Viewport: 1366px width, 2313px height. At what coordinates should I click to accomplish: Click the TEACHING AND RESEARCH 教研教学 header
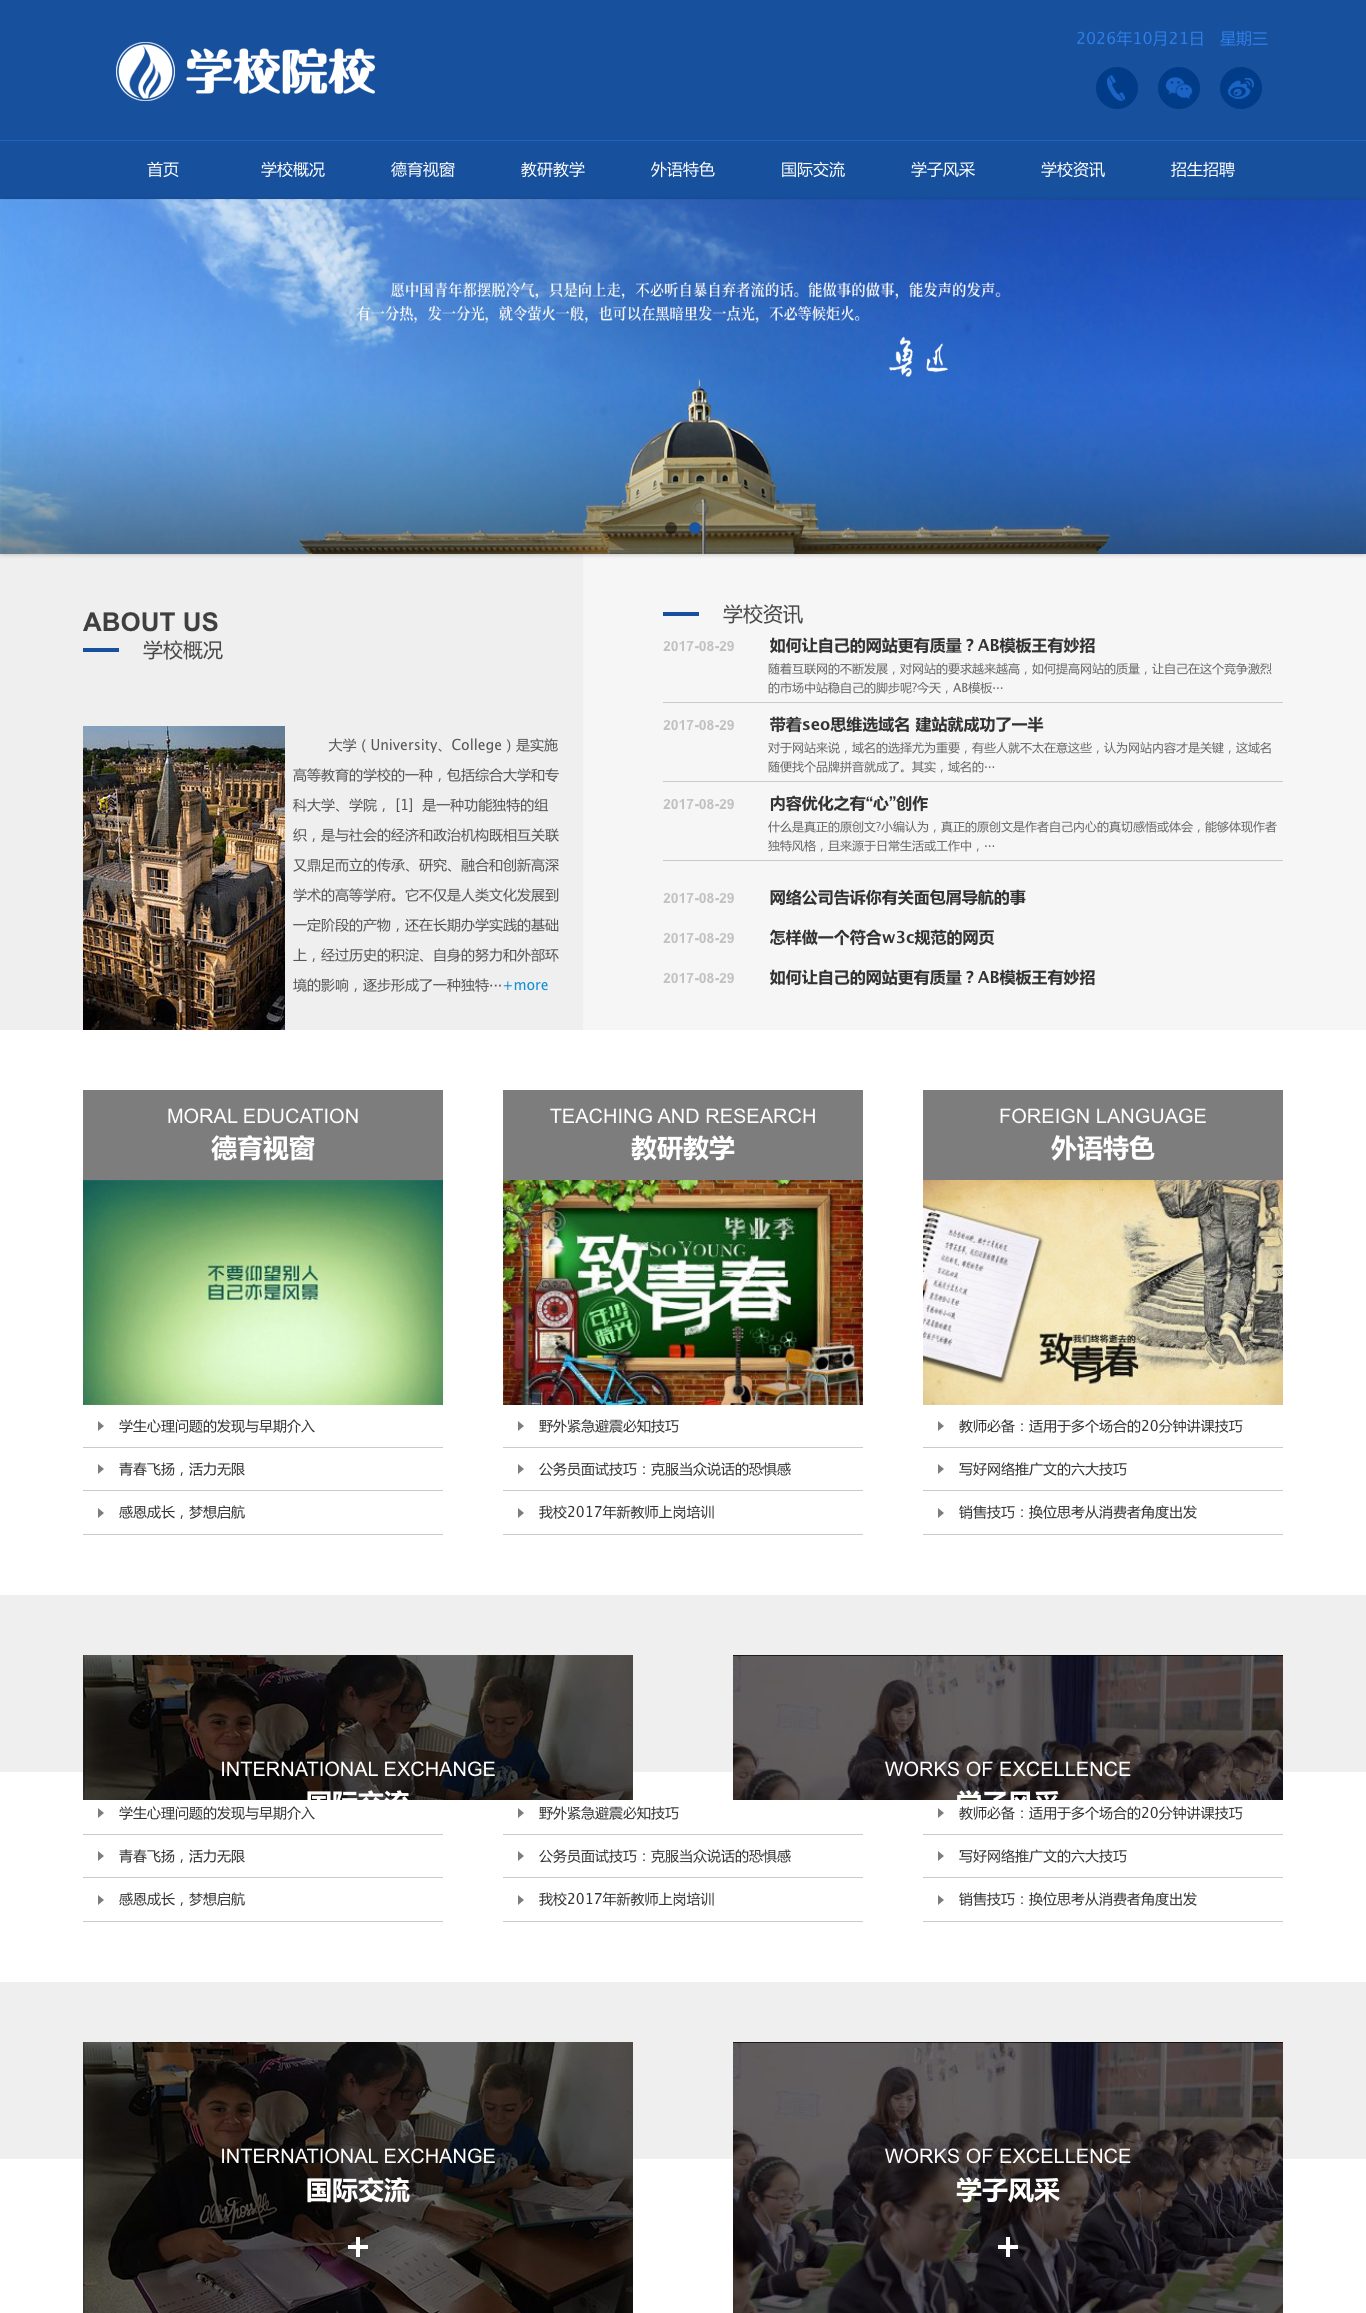683,1135
